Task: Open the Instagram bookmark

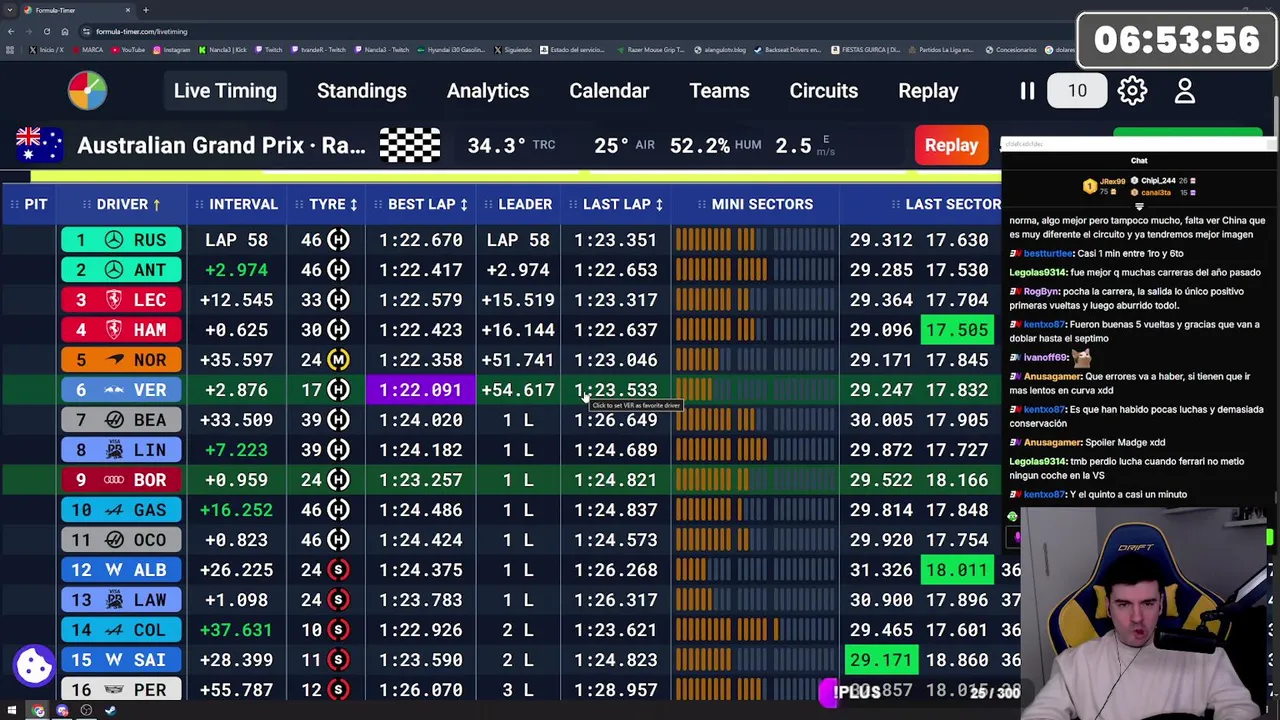Action: (171, 50)
